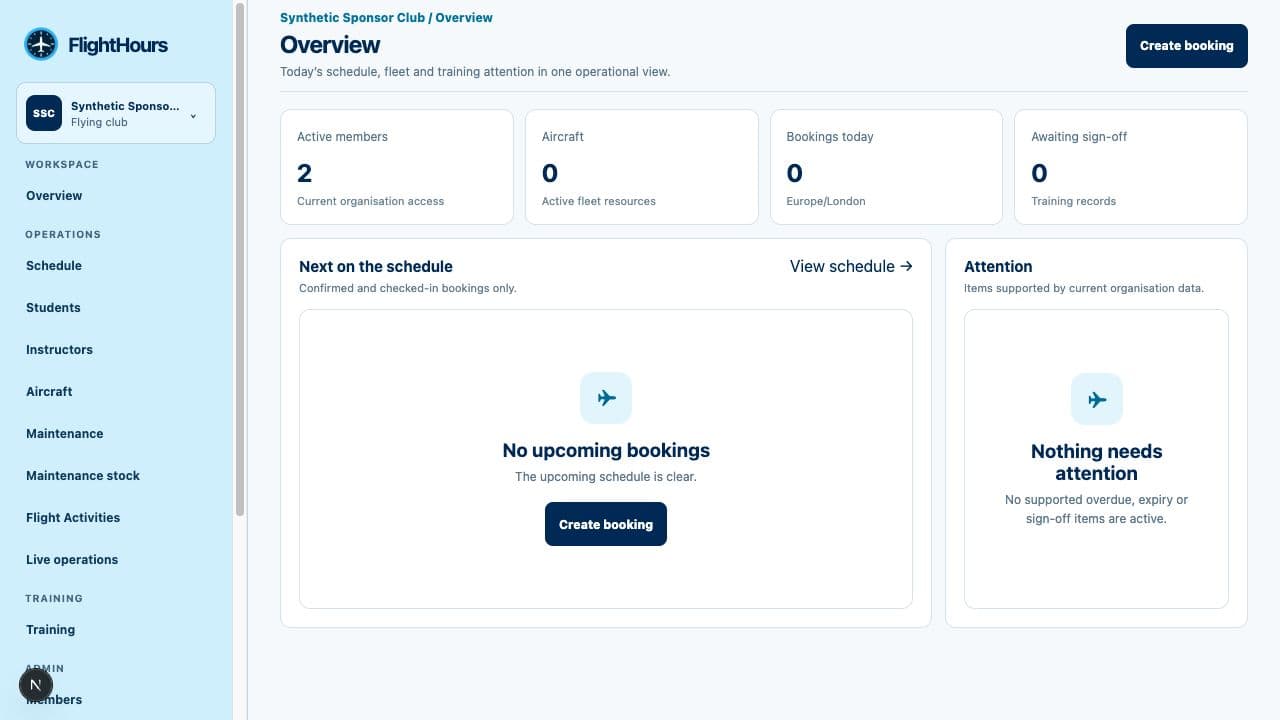
Task: Click the Aircraft stat card showing 0
Action: 642,167
